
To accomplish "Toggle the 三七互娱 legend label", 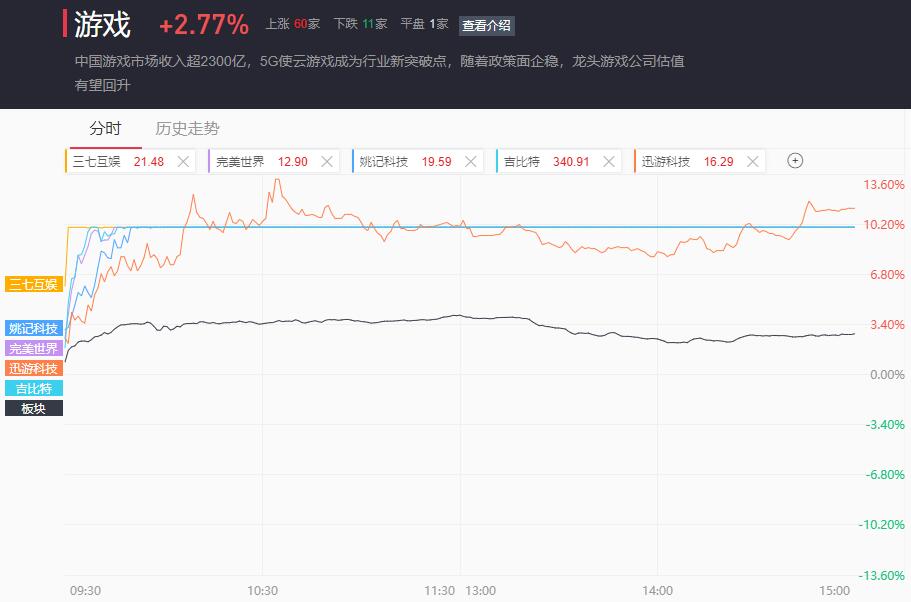I will [x=34, y=284].
